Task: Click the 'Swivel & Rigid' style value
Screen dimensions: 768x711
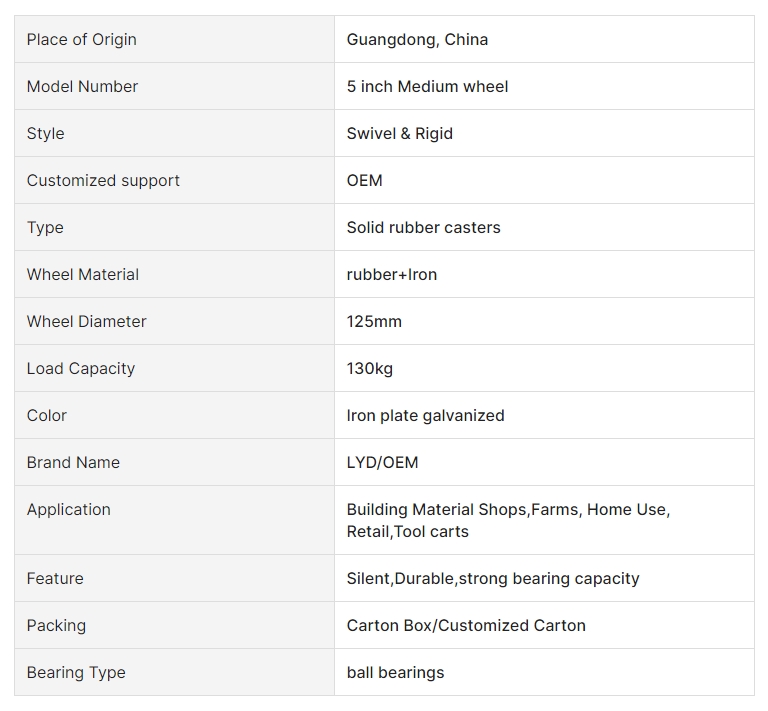Action: tap(400, 133)
